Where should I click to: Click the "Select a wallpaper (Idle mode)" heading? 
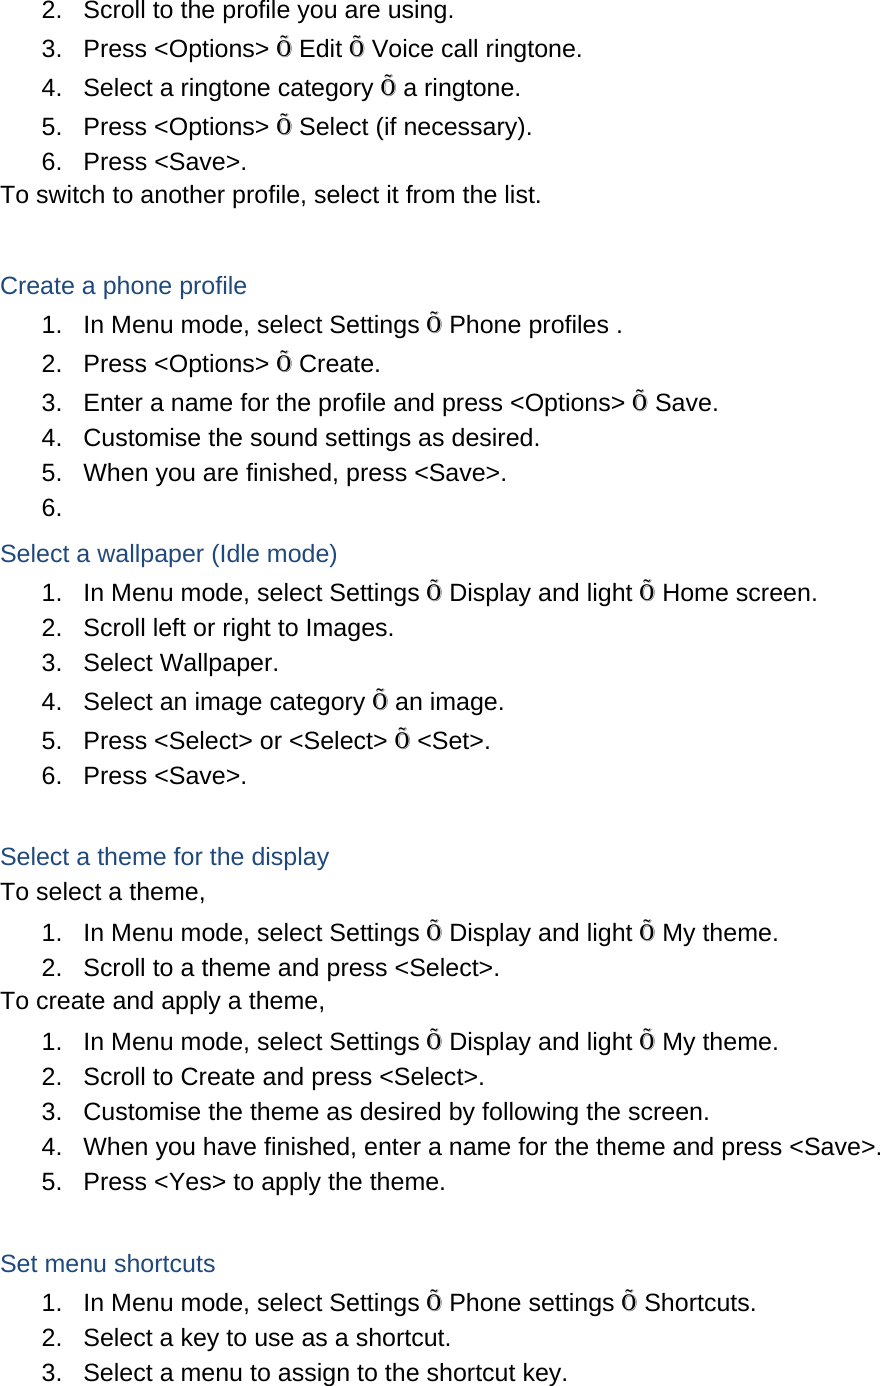(168, 554)
